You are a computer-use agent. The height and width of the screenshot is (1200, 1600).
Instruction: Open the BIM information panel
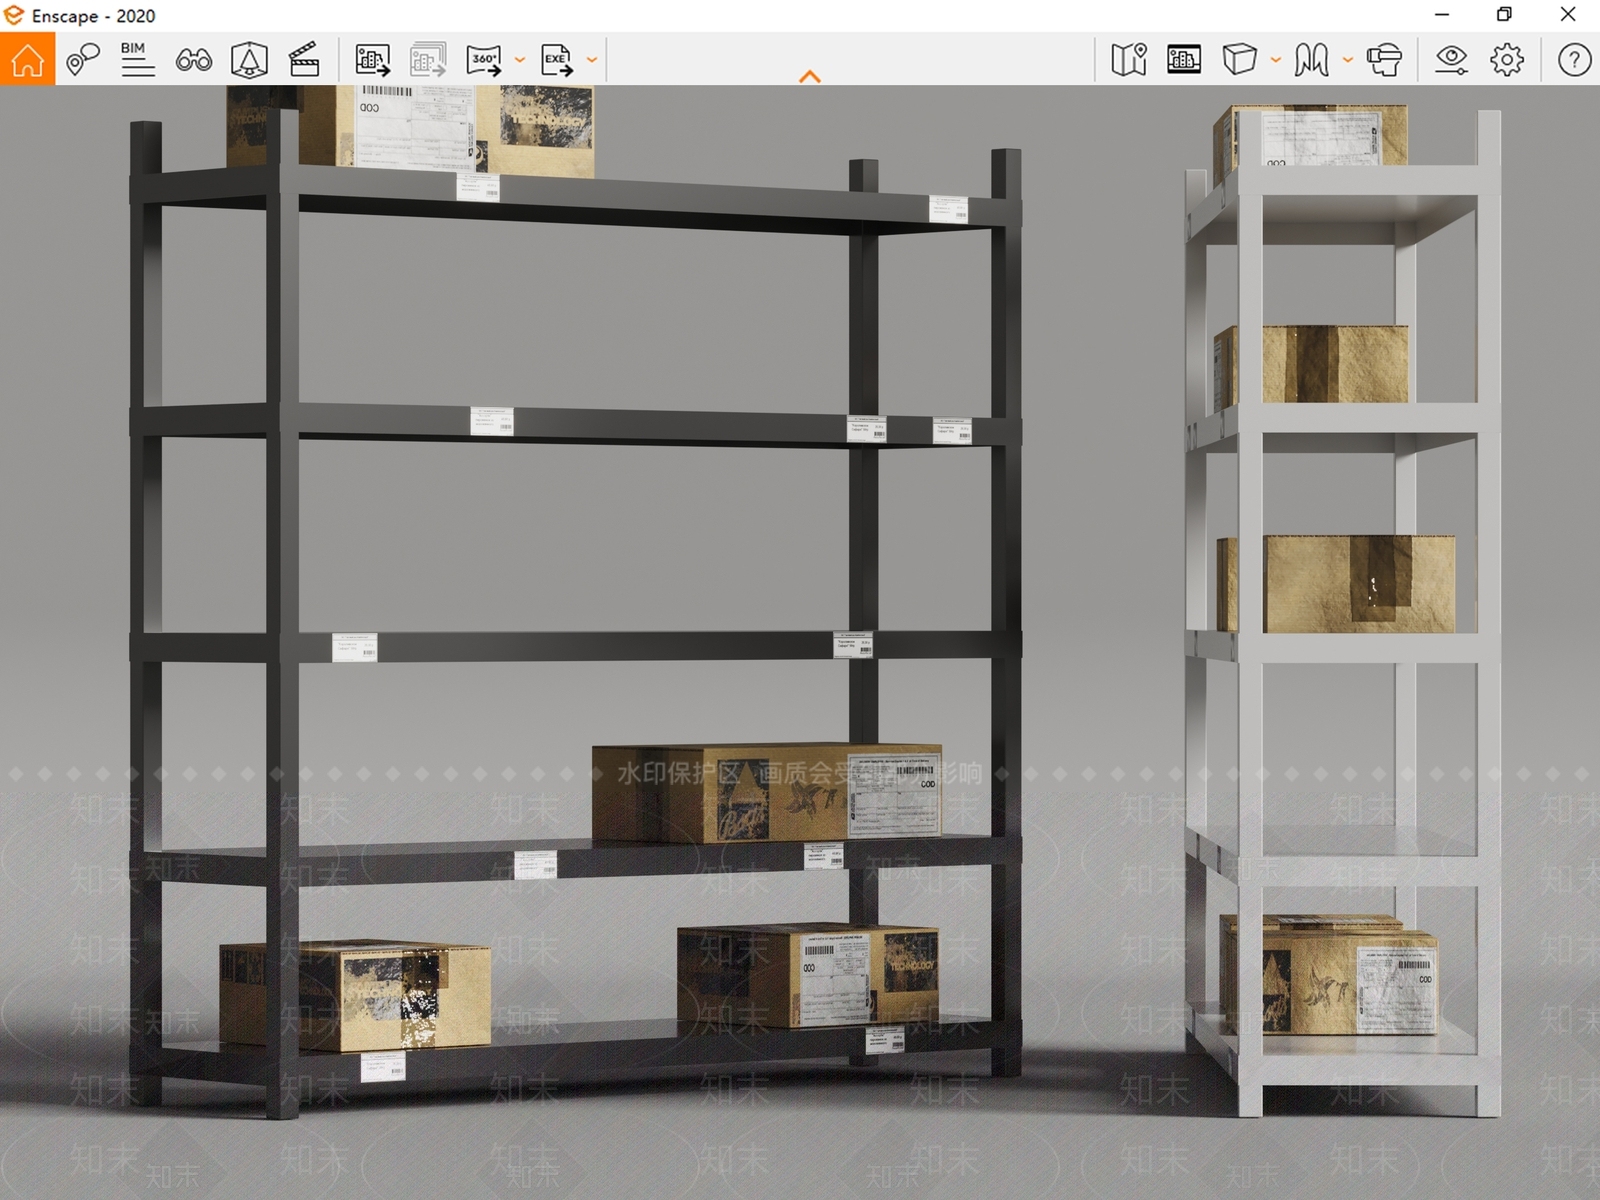138,60
